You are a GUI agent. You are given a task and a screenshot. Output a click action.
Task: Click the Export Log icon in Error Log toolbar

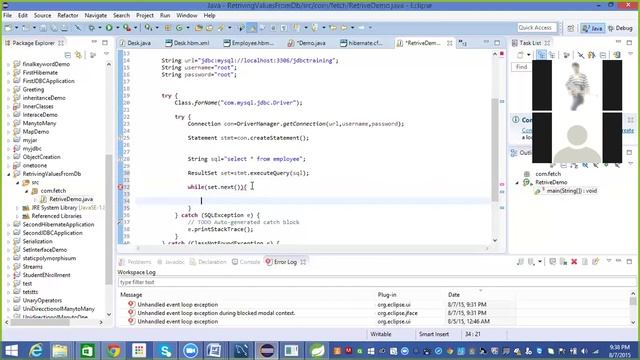click(x=520, y=261)
